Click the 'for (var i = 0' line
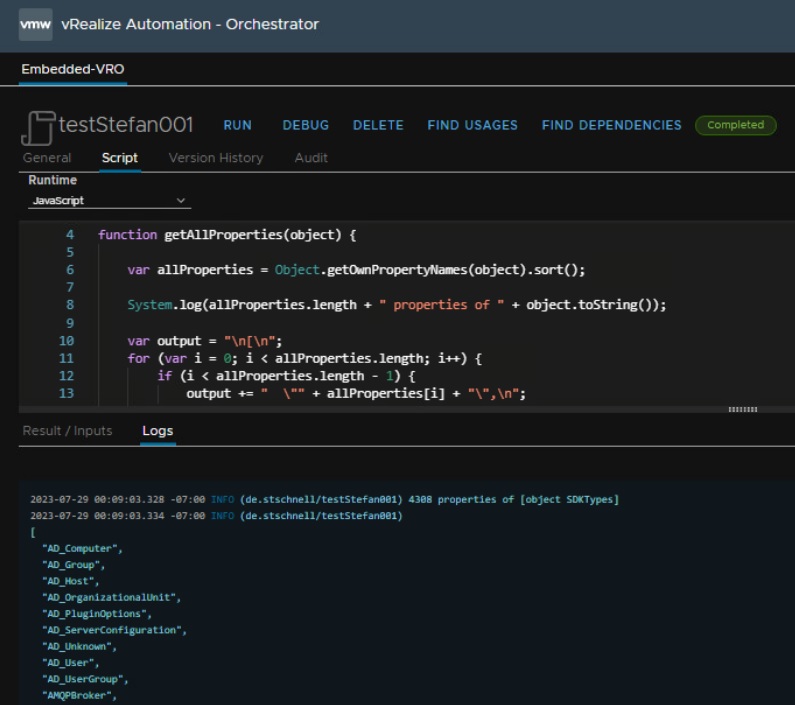 pos(305,359)
